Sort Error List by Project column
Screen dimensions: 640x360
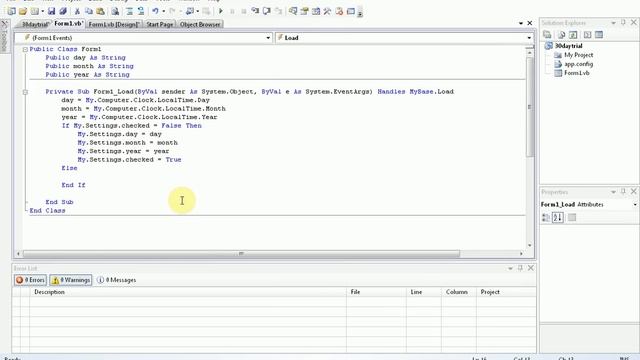(506, 292)
